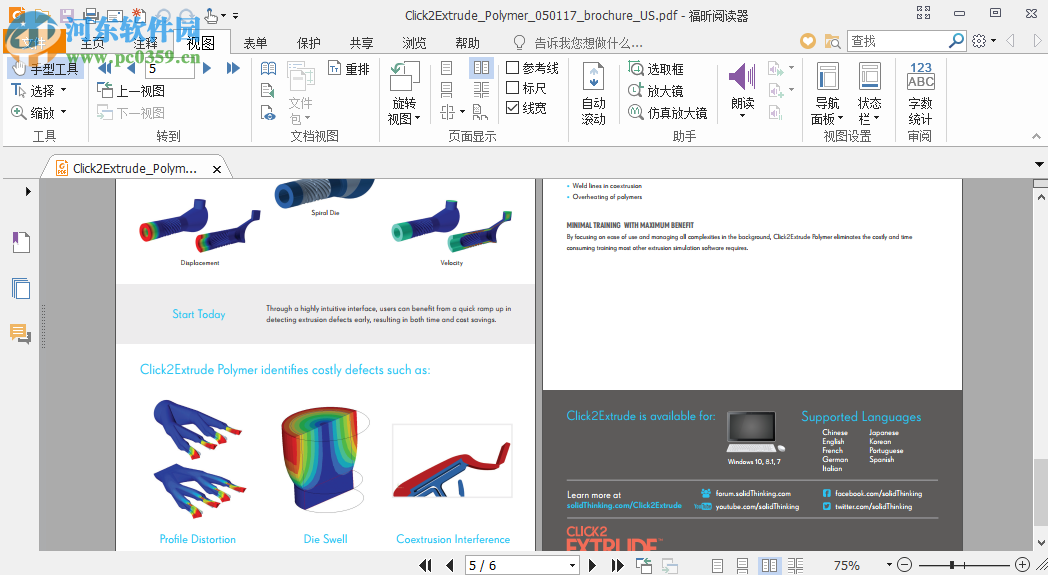Image resolution: width=1048 pixels, height=575 pixels.
Task: Click the settings gear beside find box
Action: (x=979, y=41)
